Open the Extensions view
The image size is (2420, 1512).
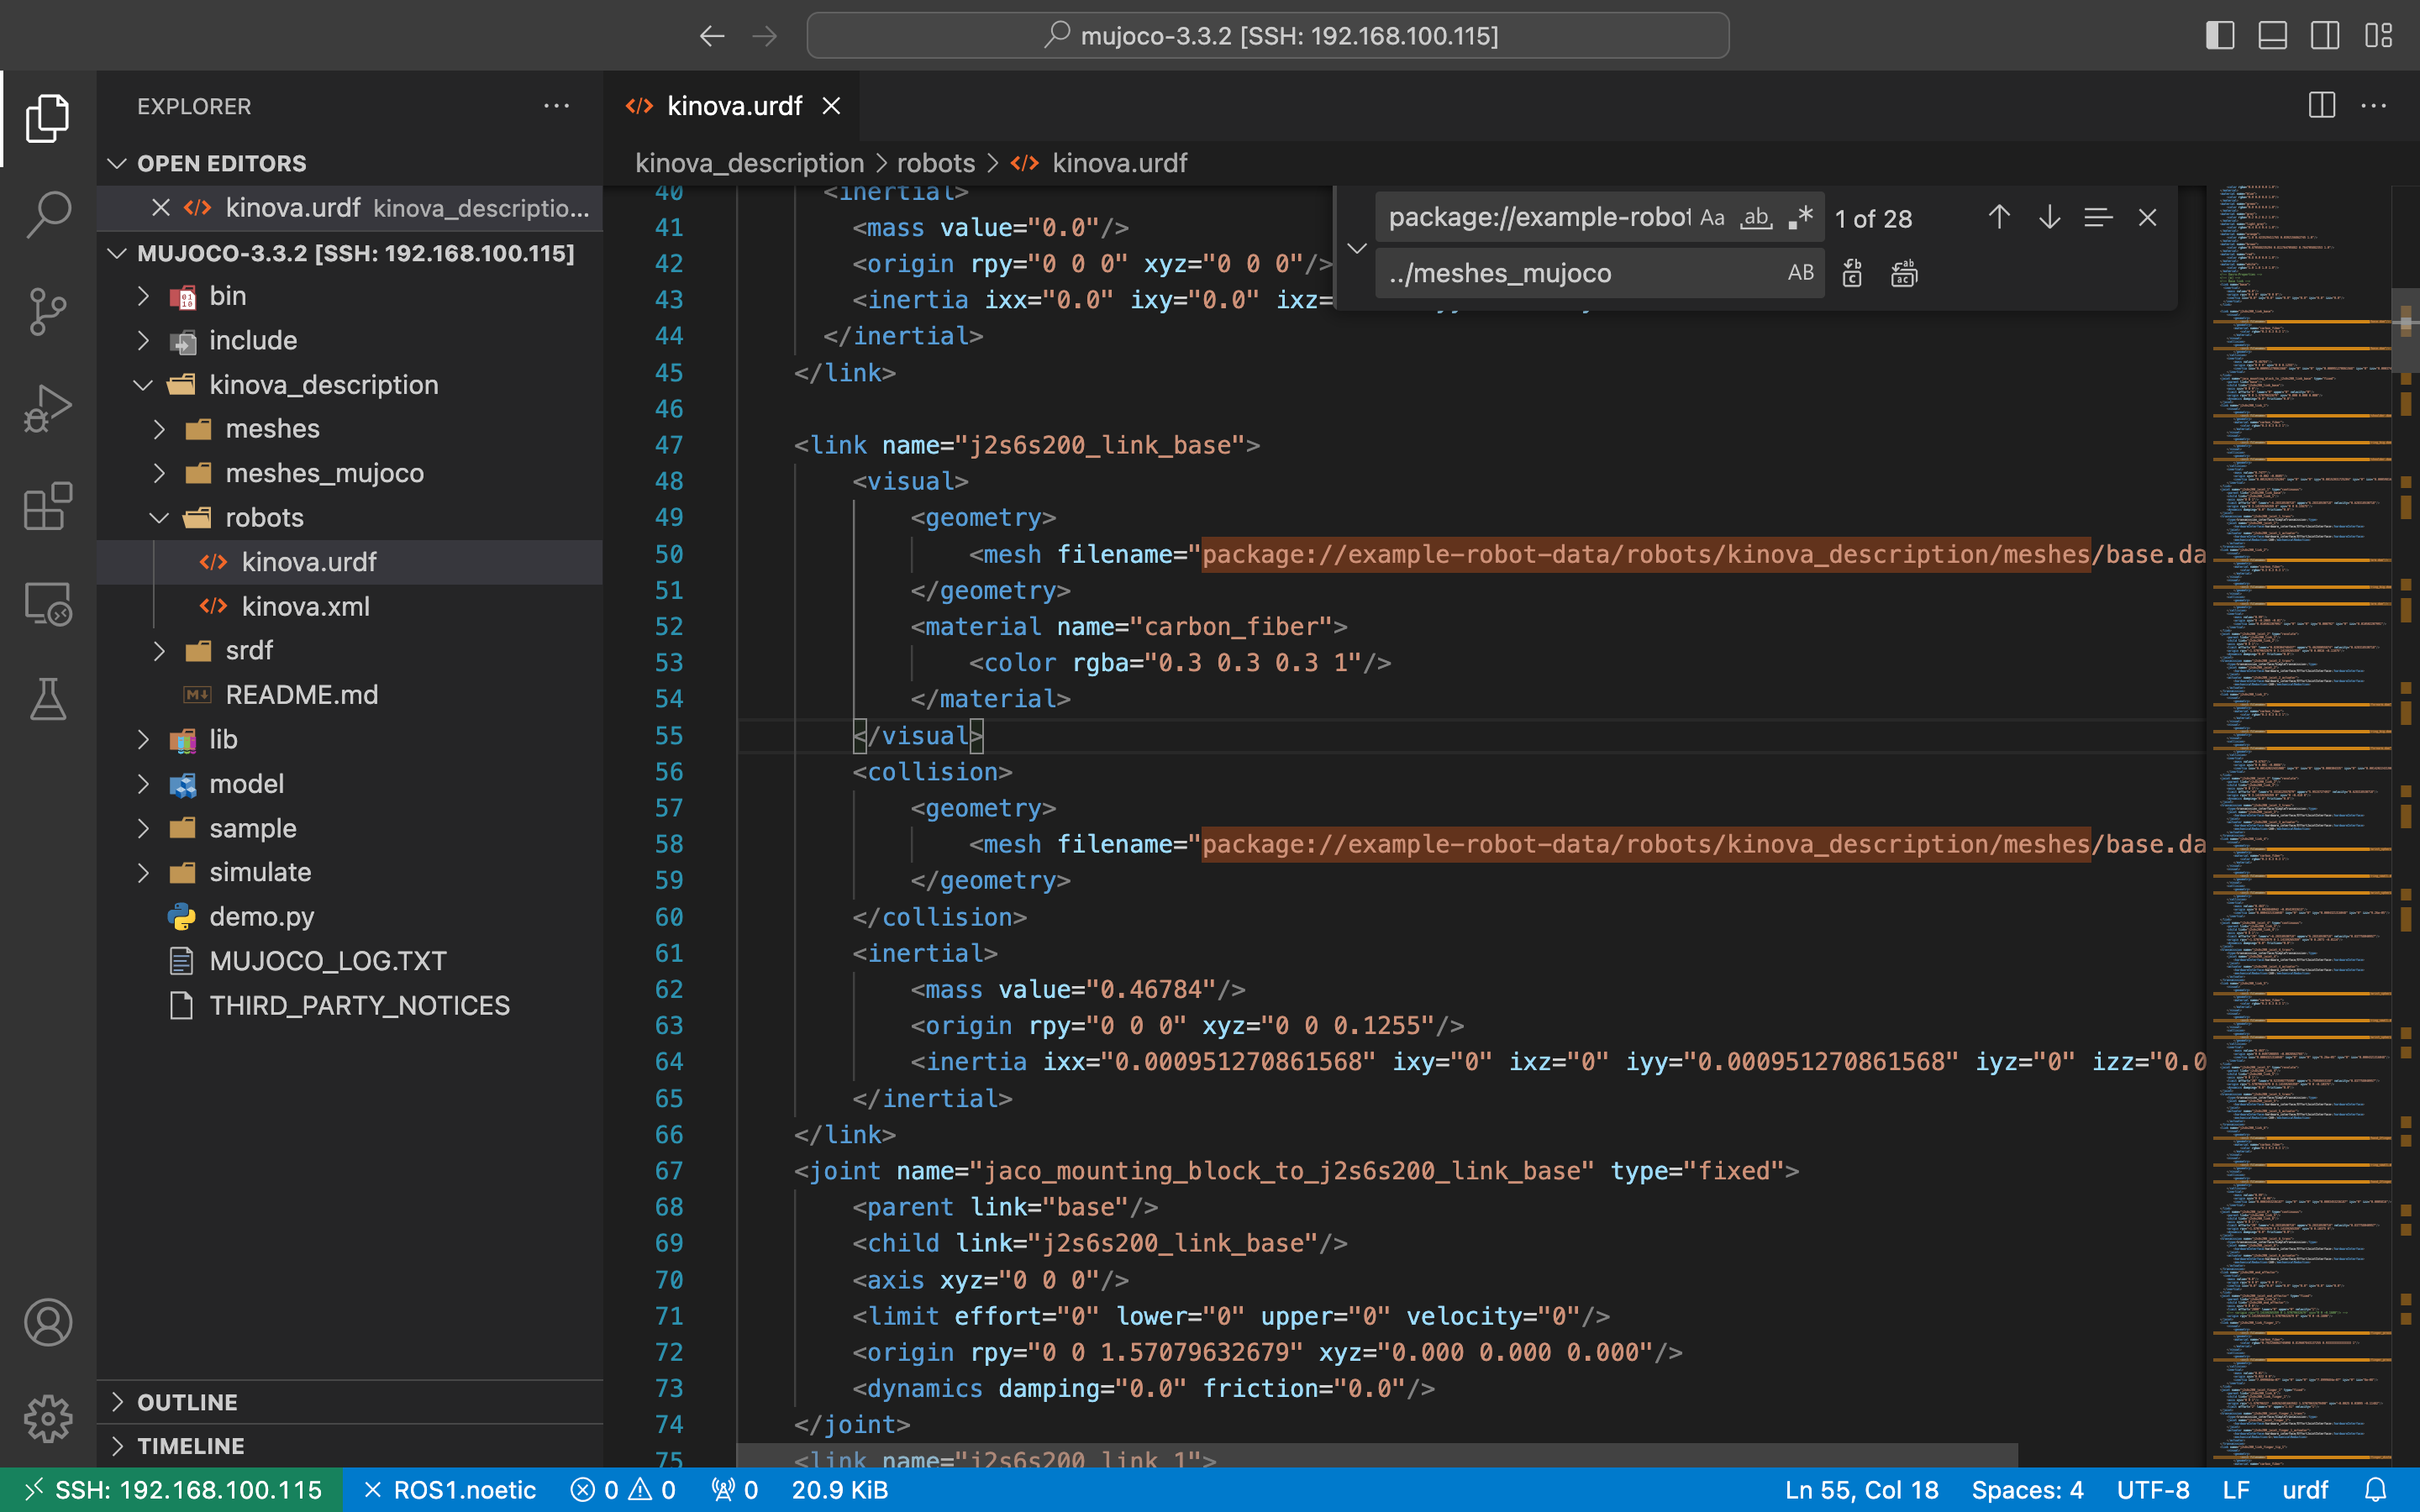(x=47, y=507)
